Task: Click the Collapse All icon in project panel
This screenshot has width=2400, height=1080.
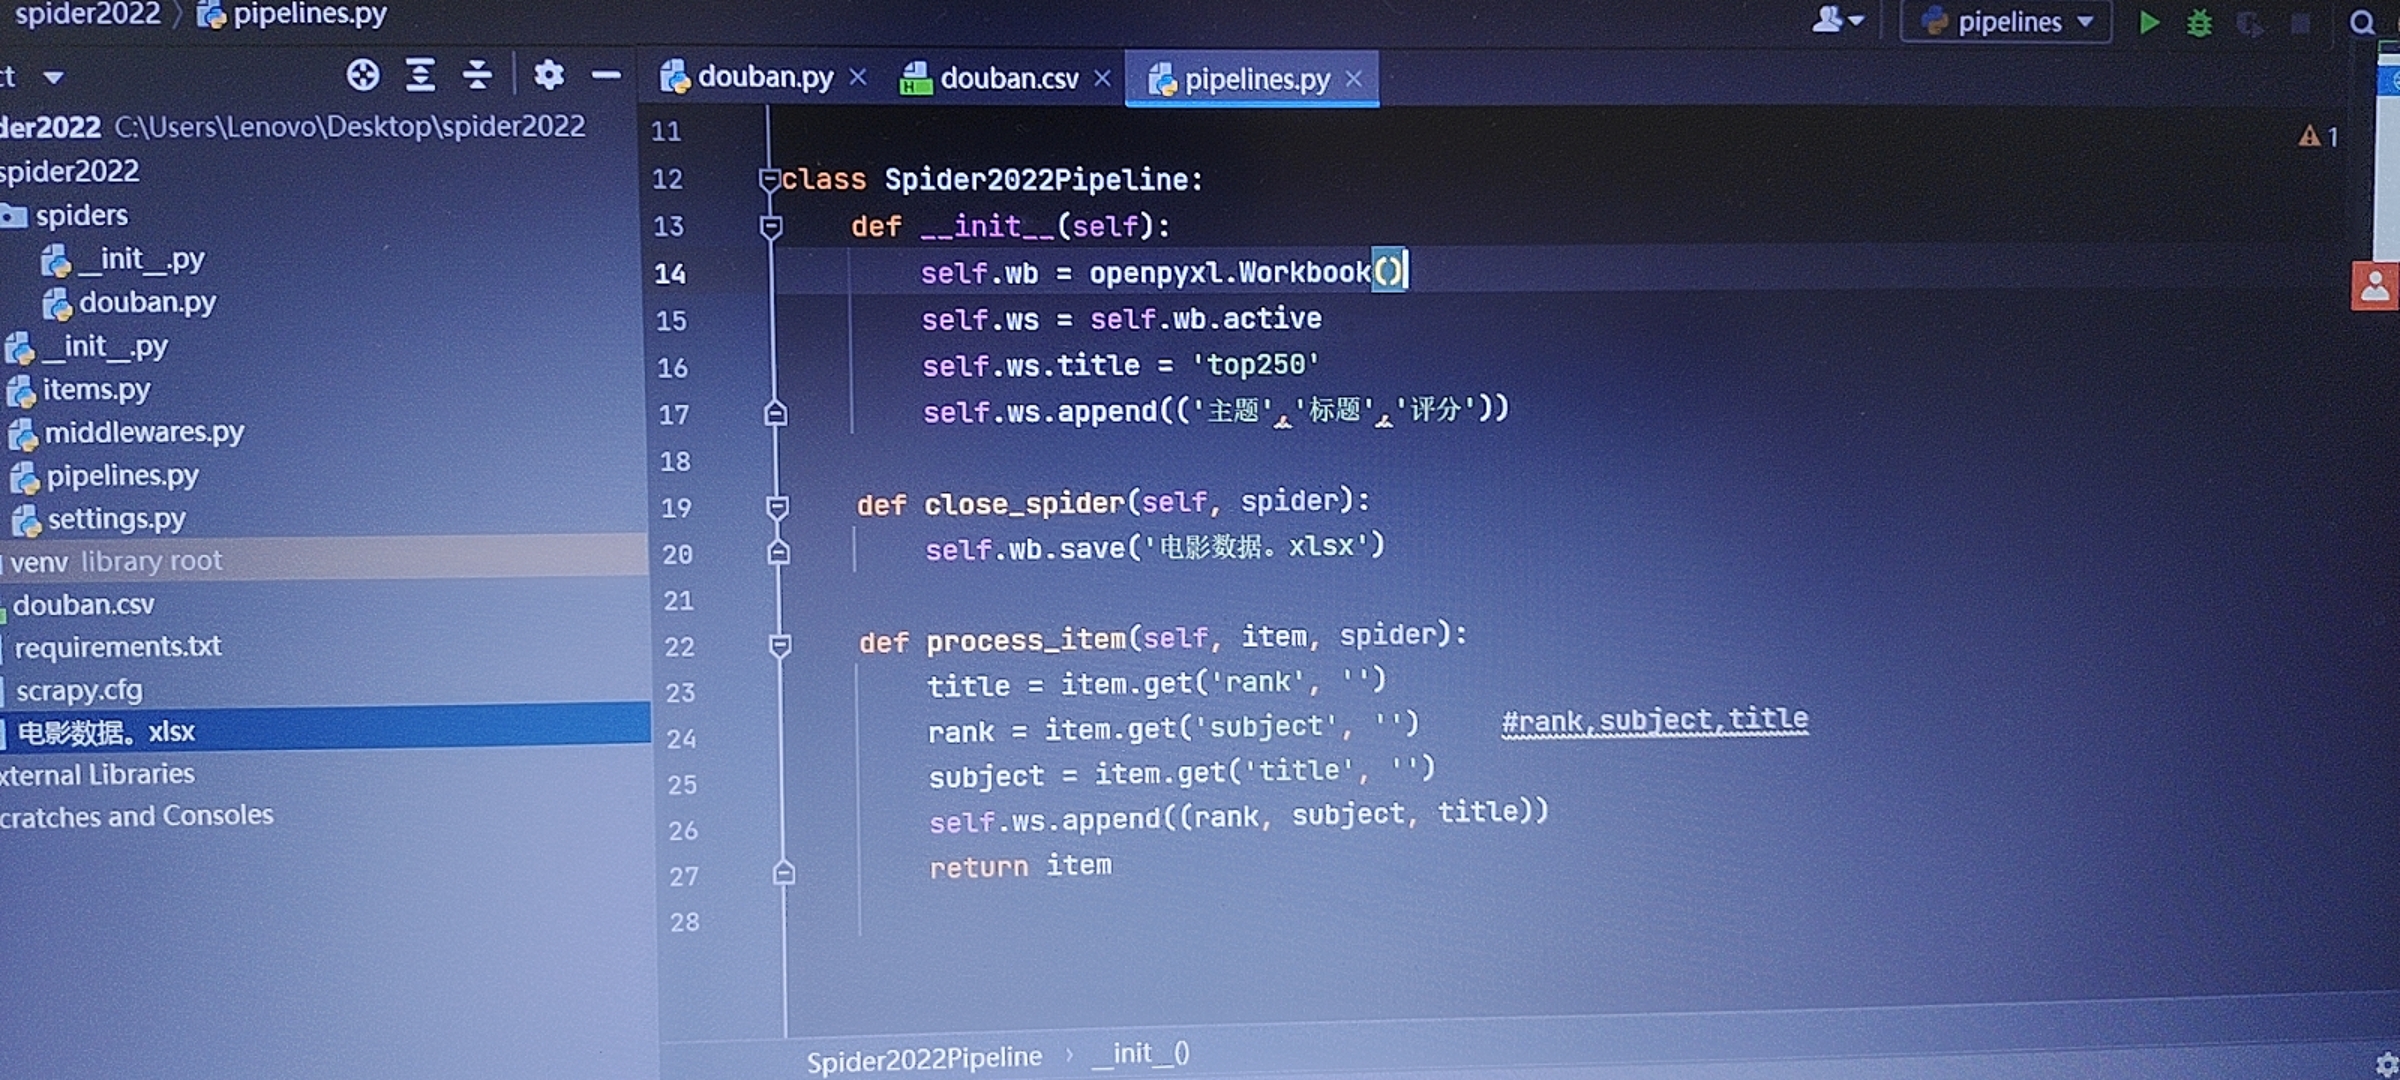Action: coord(477,75)
